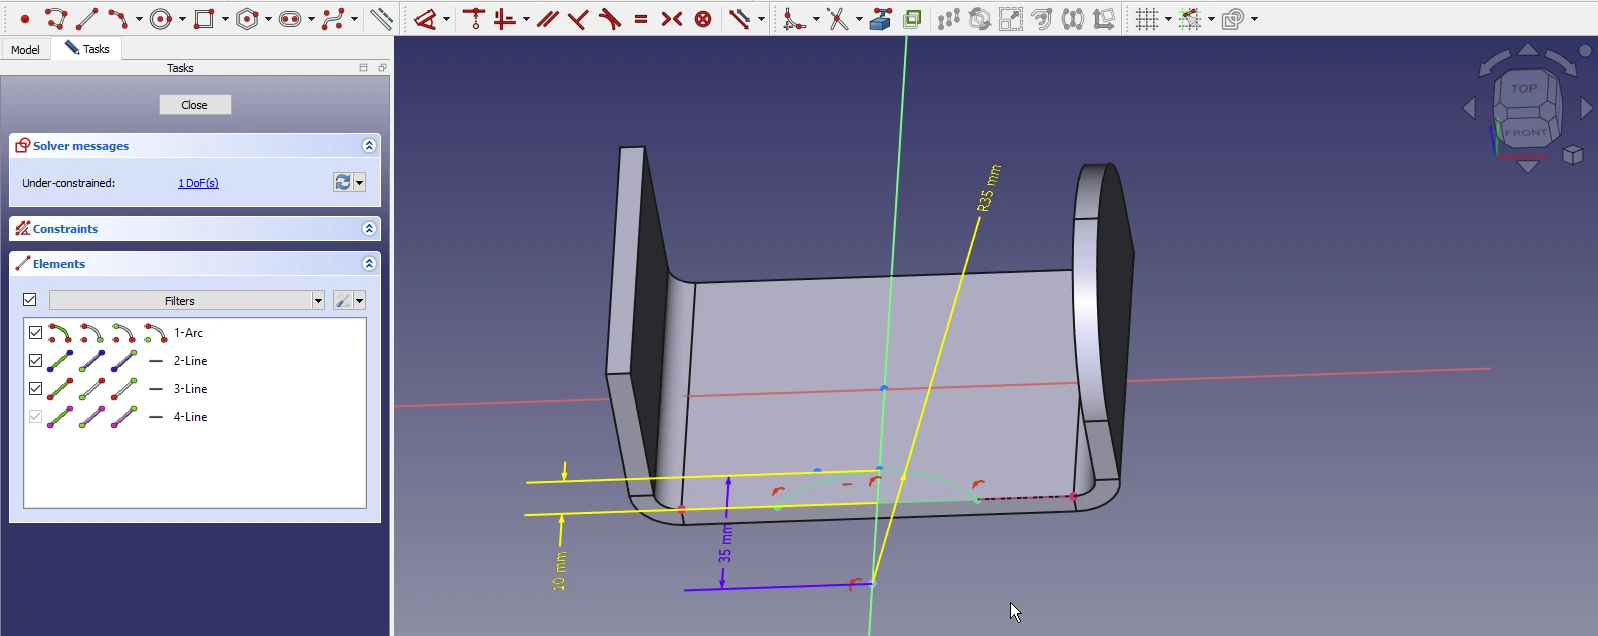Uncheck the 1-Arc element checkbox

tap(36, 333)
